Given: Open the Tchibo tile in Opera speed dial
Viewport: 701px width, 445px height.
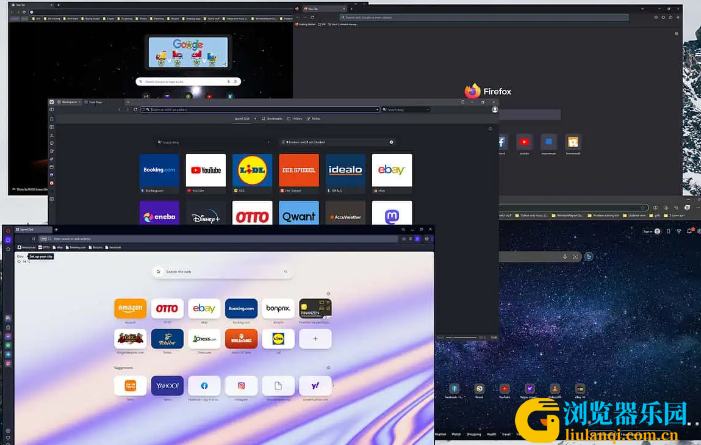Looking at the screenshot, I should tap(167, 339).
